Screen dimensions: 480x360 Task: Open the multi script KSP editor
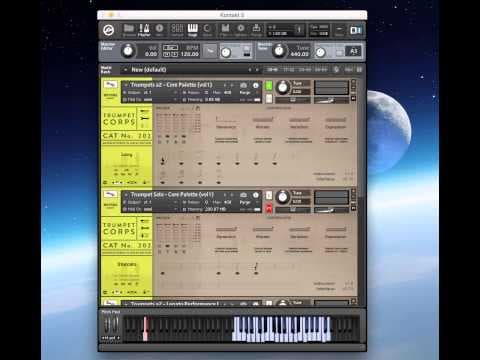click(x=337, y=70)
